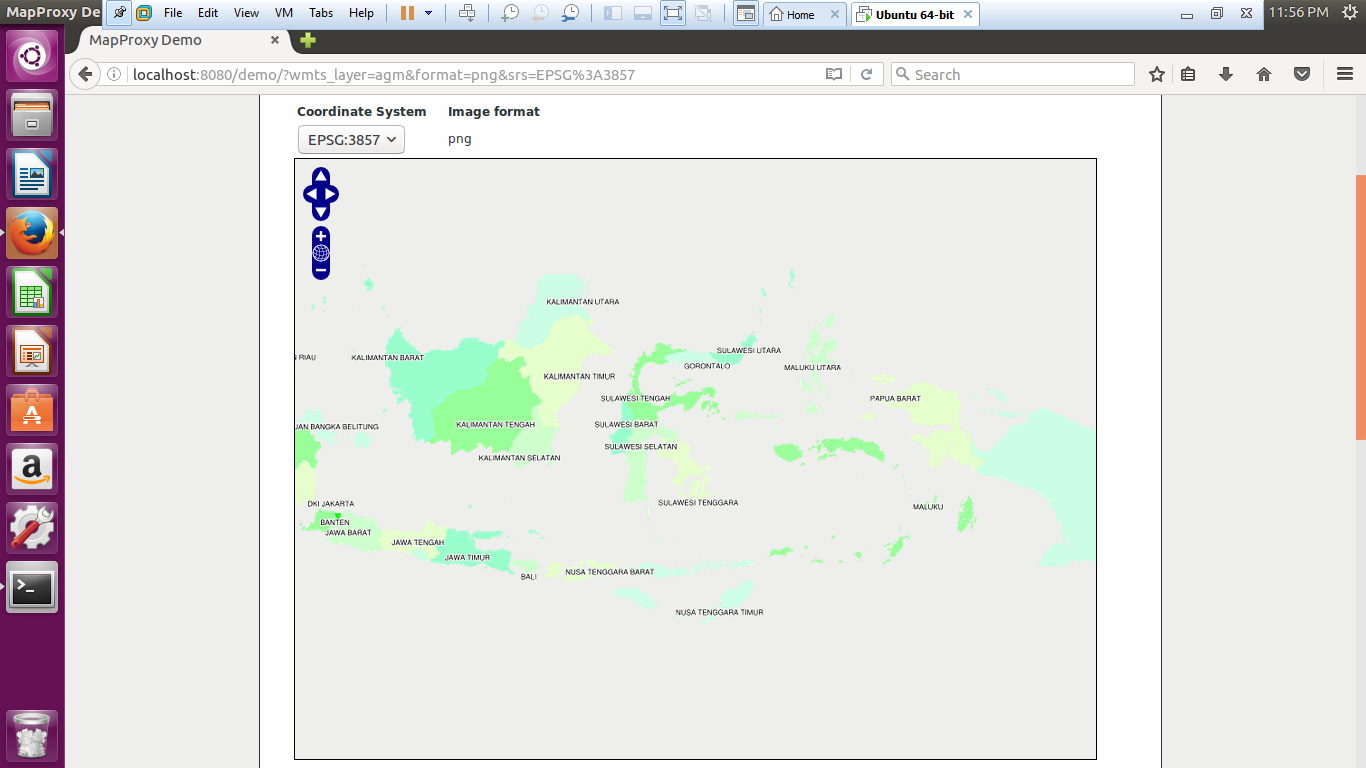Focus the Firefox Search box
The width and height of the screenshot is (1366, 768).
pos(1012,74)
